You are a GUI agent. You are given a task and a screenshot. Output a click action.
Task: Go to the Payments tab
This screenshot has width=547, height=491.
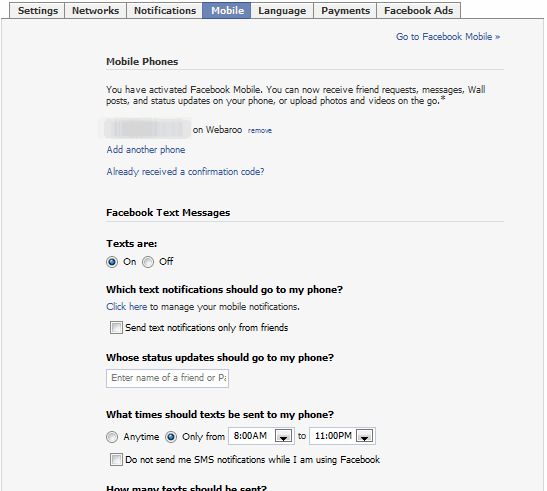point(345,10)
